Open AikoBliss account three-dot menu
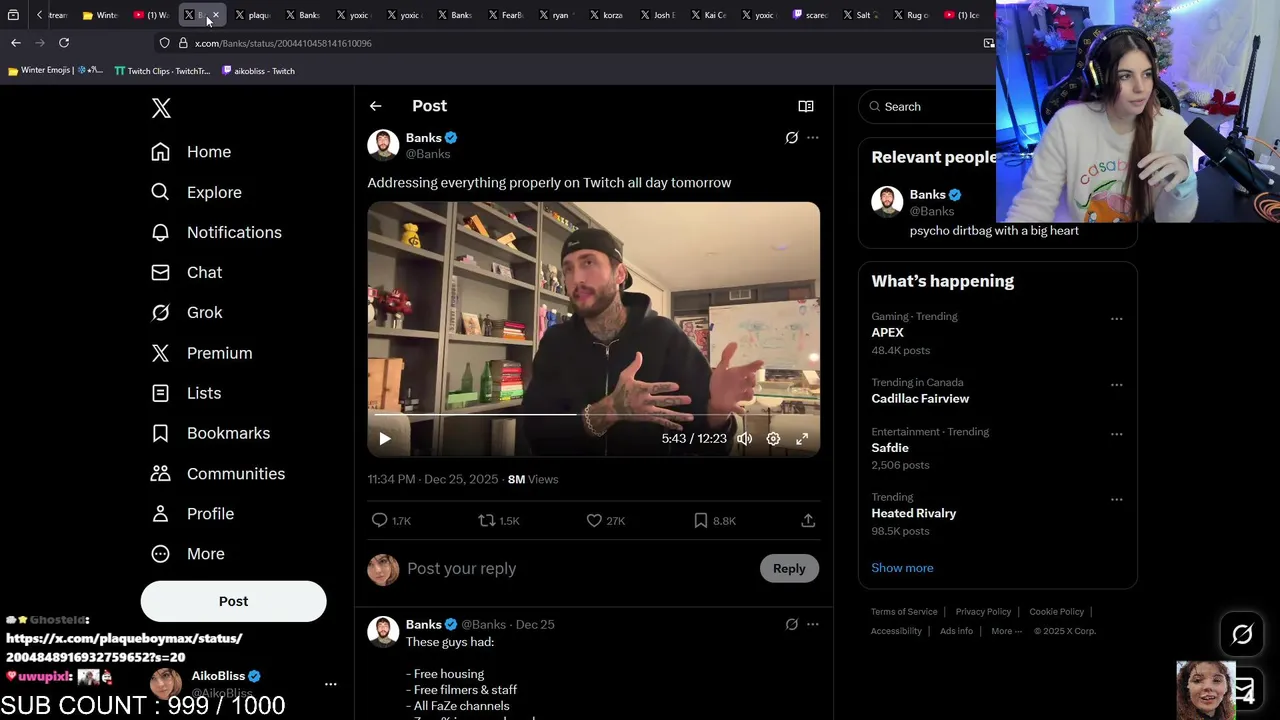The width and height of the screenshot is (1280, 720). [x=331, y=684]
